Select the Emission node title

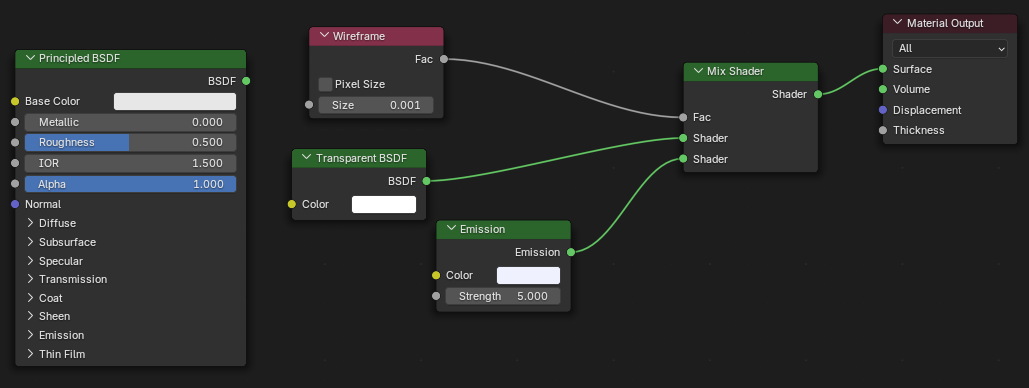click(482, 229)
